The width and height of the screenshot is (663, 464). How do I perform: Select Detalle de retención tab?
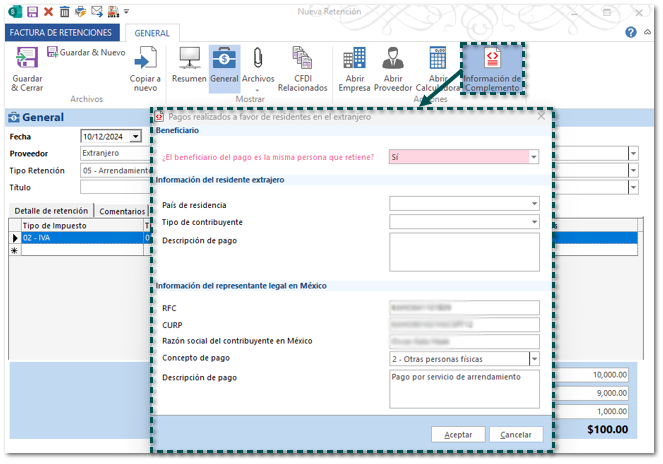(51, 211)
